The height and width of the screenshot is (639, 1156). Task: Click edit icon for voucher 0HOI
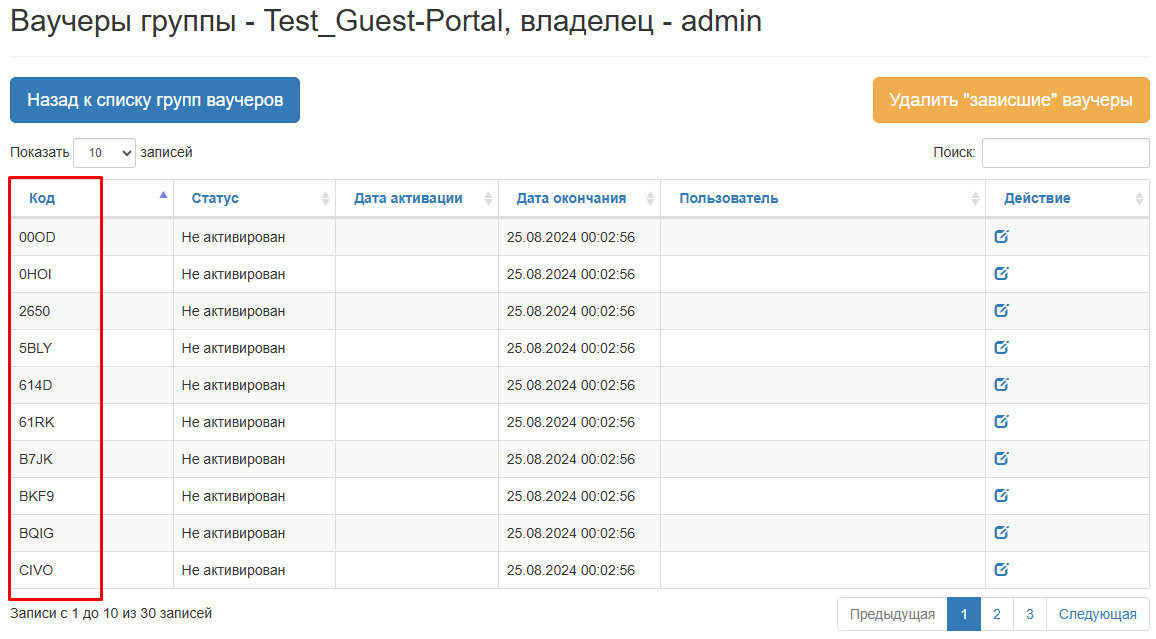tap(1001, 274)
